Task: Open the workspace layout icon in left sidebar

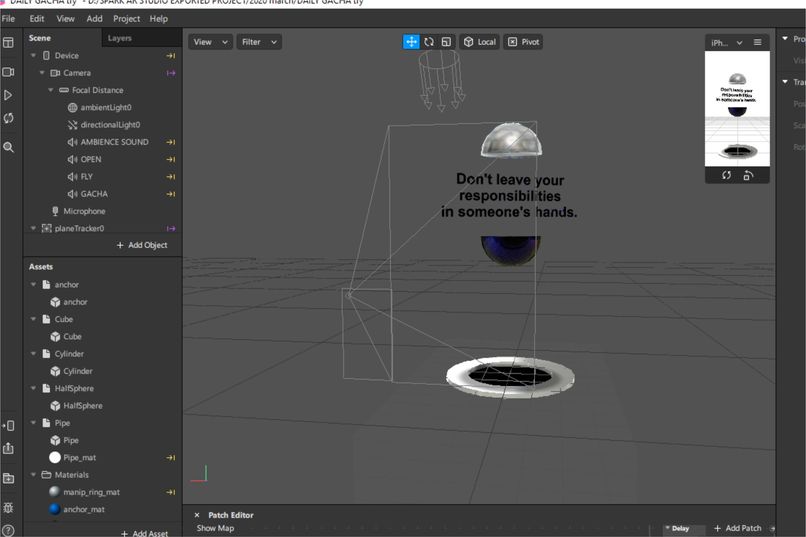Action: [8, 43]
